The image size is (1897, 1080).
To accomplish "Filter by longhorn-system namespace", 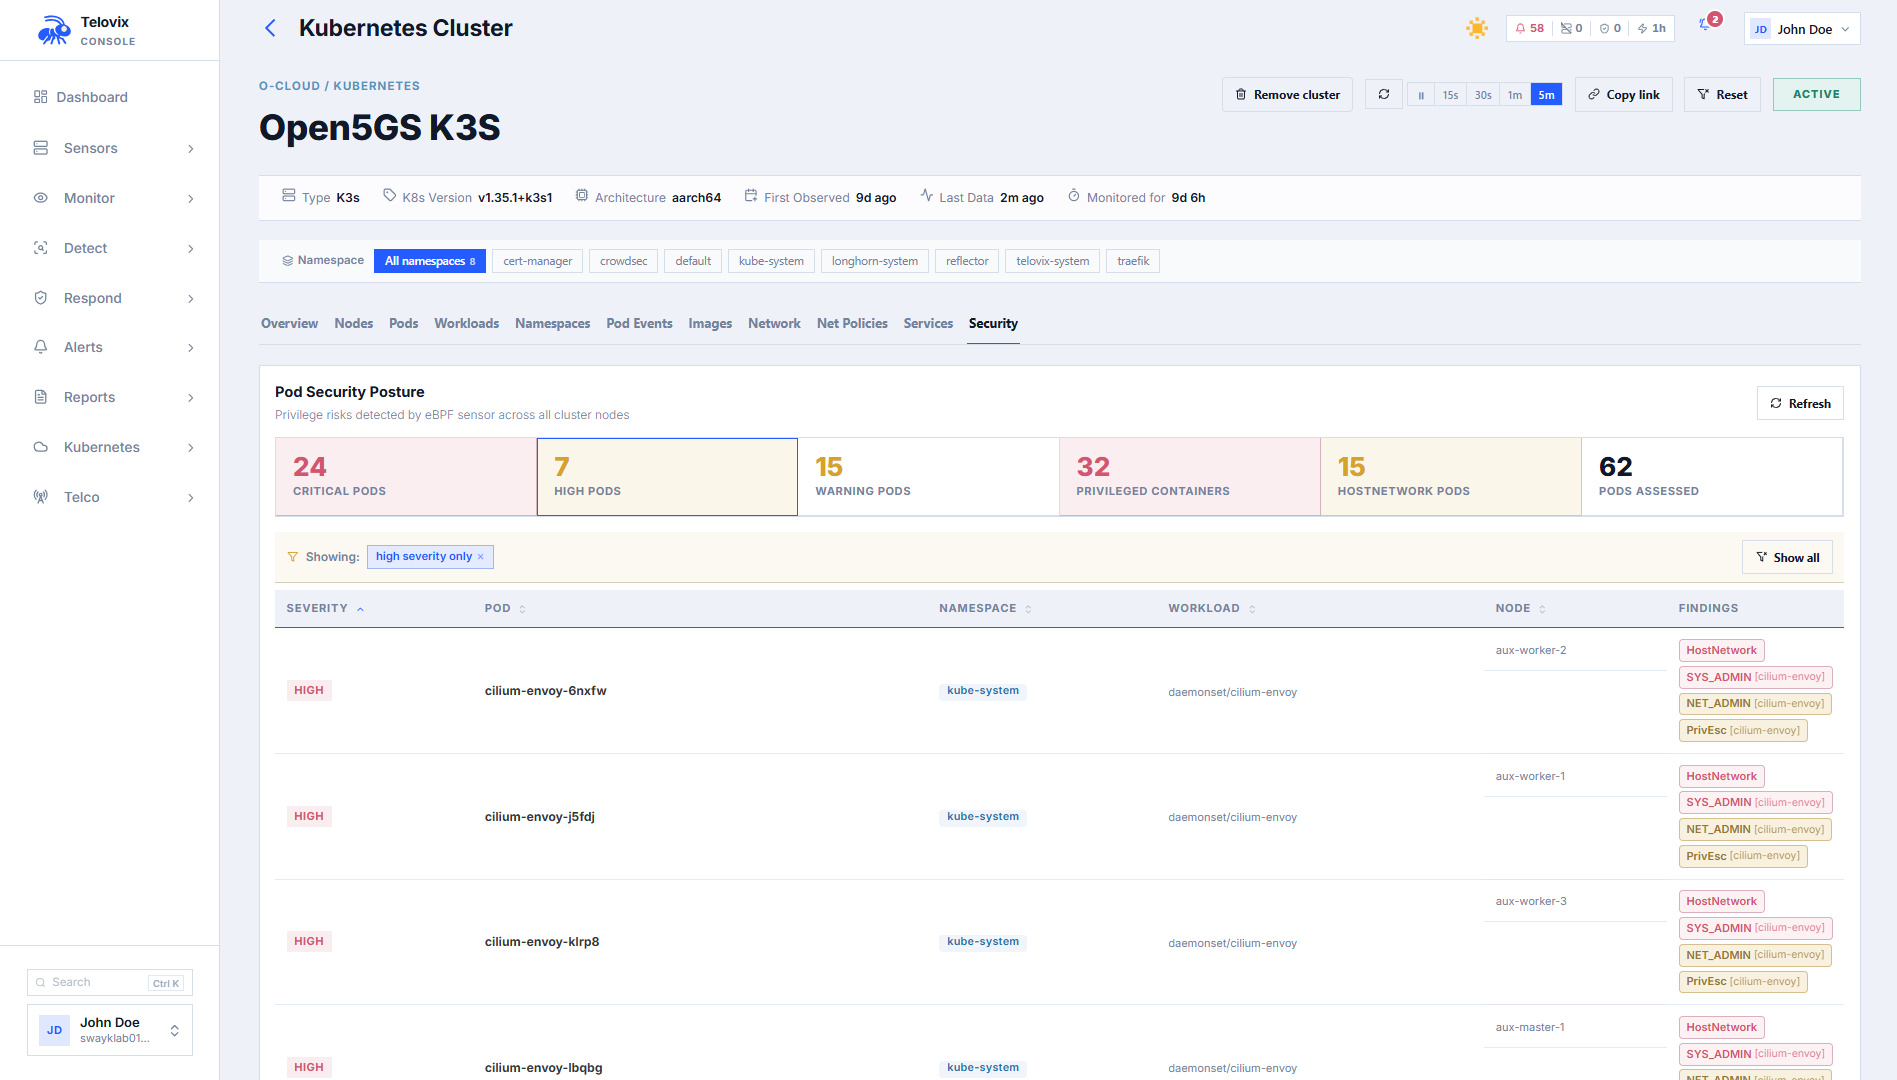I will [875, 261].
